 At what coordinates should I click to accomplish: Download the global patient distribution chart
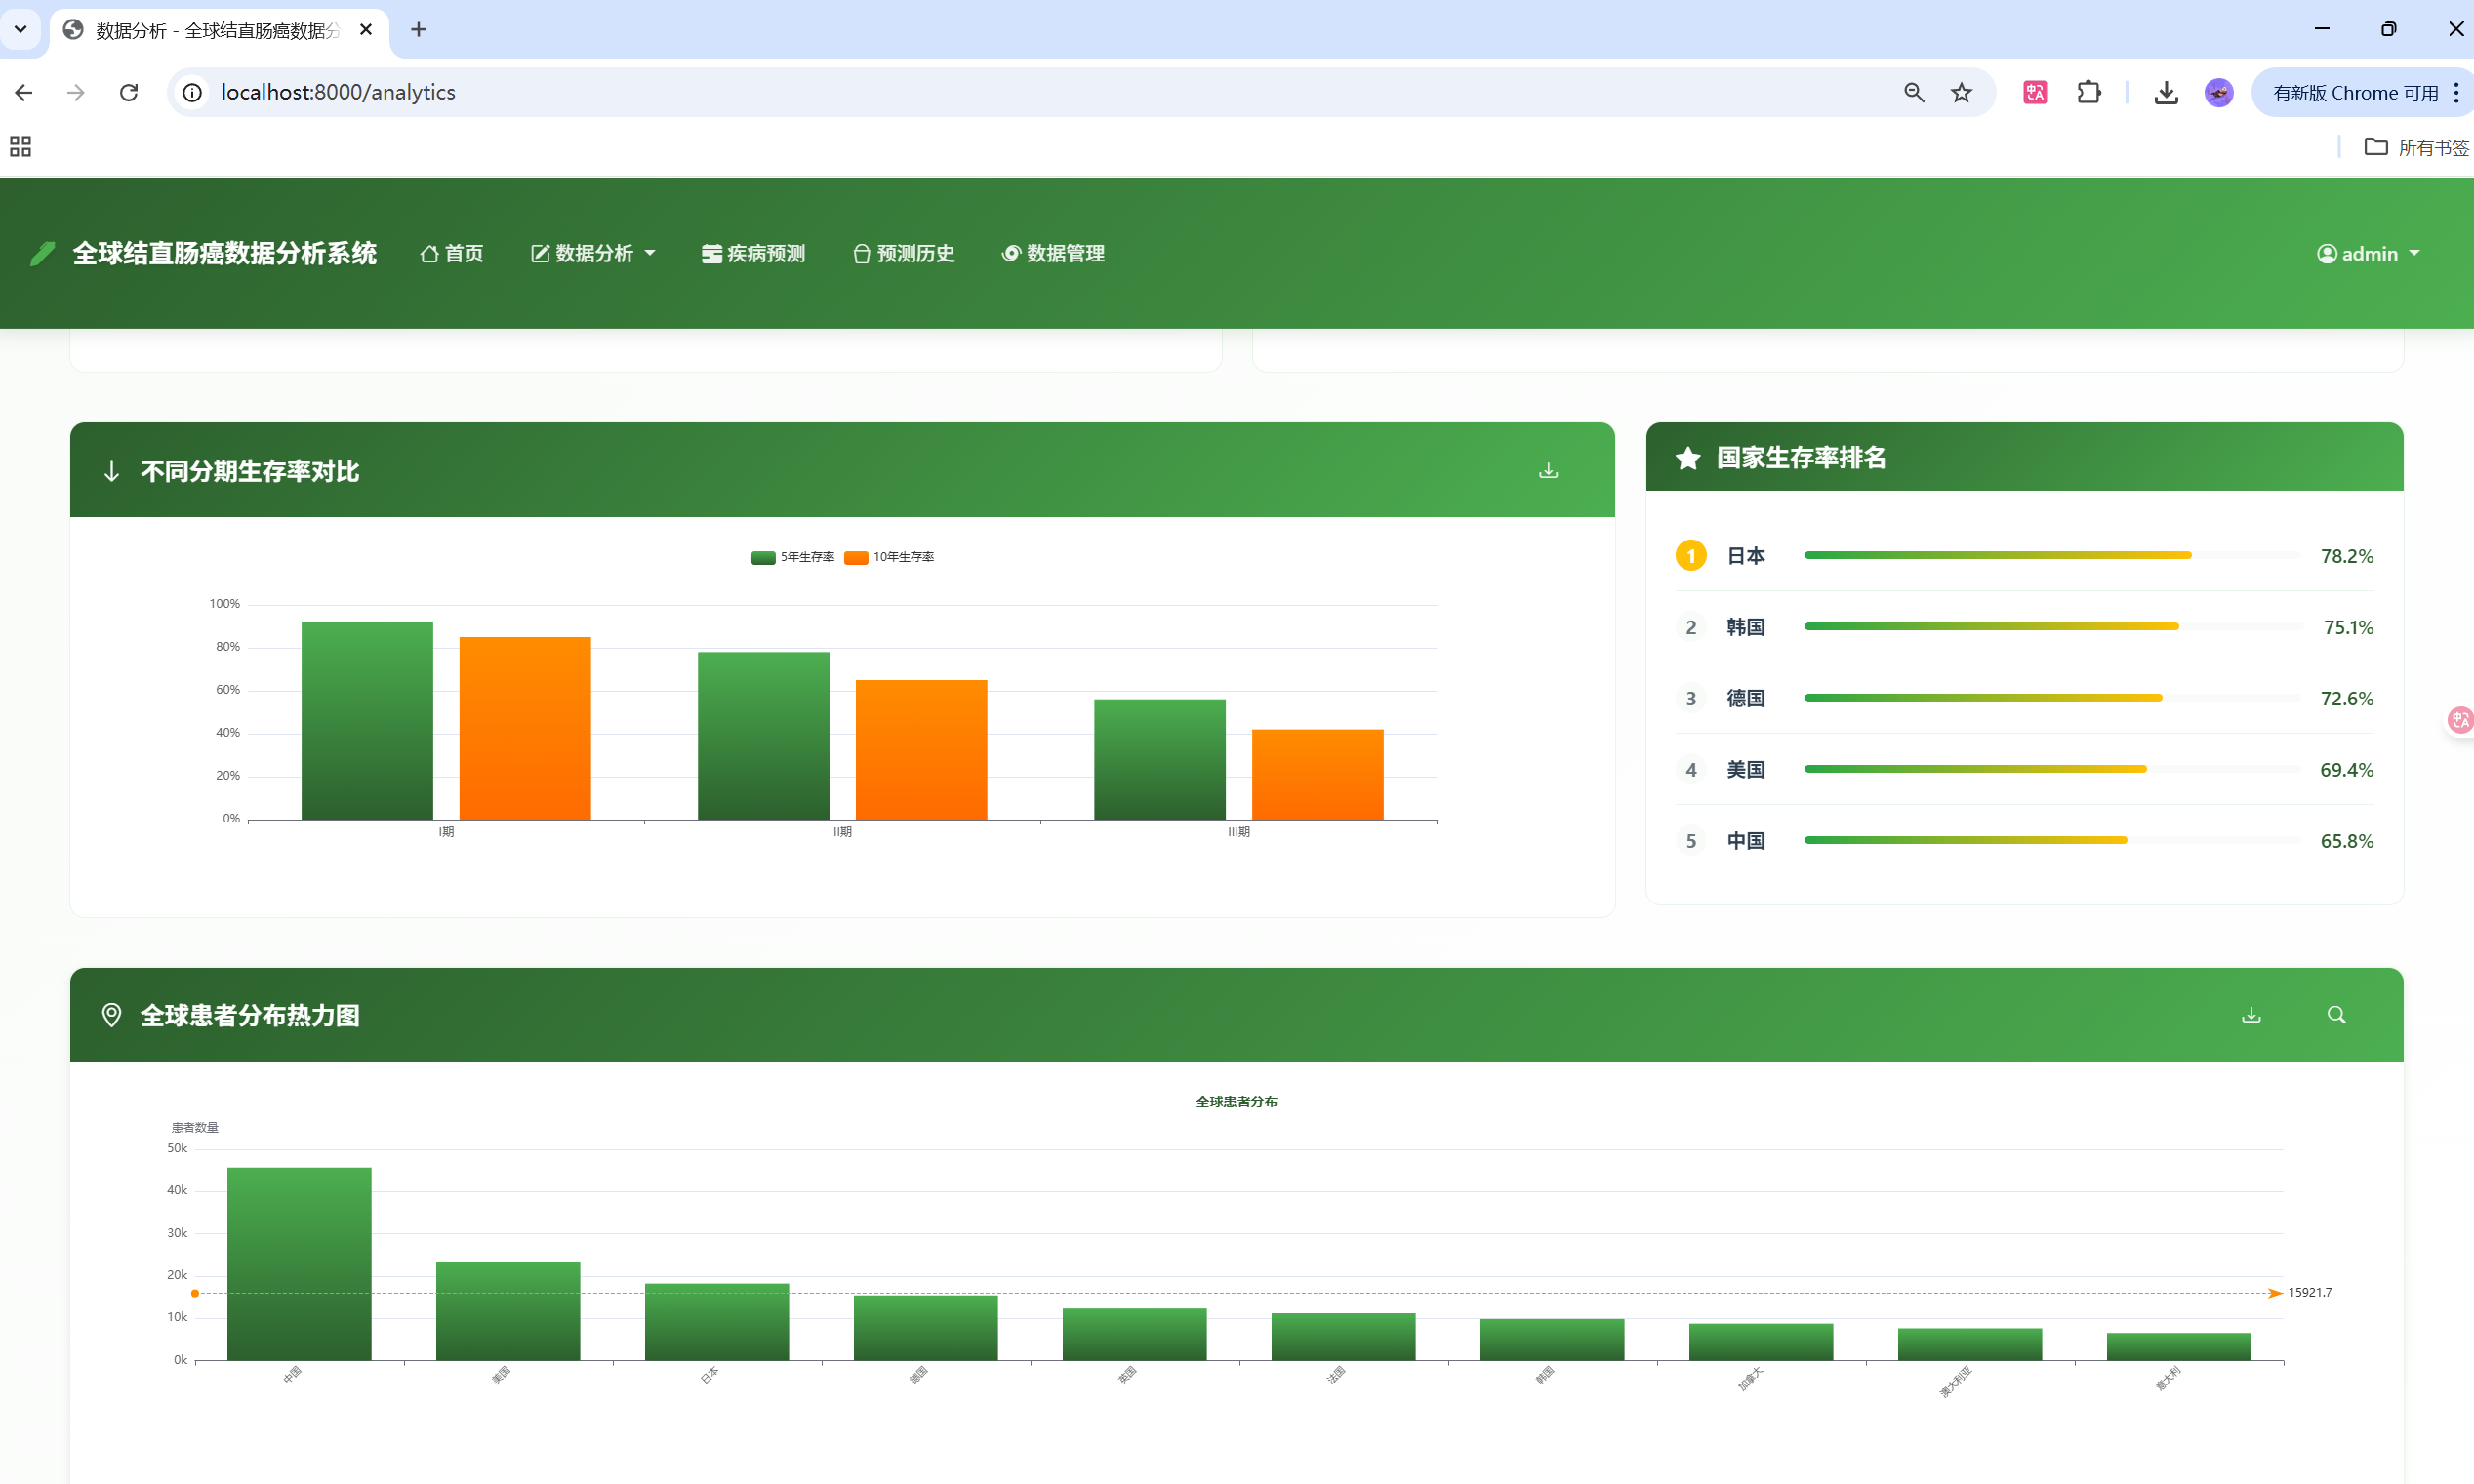pos(2251,1015)
